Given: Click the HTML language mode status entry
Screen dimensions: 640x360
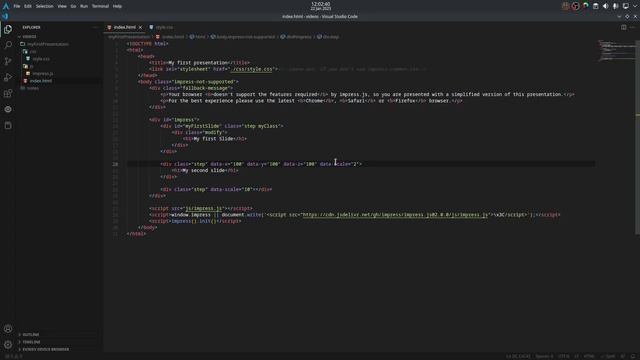Looking at the screenshot, I should pos(589,356).
